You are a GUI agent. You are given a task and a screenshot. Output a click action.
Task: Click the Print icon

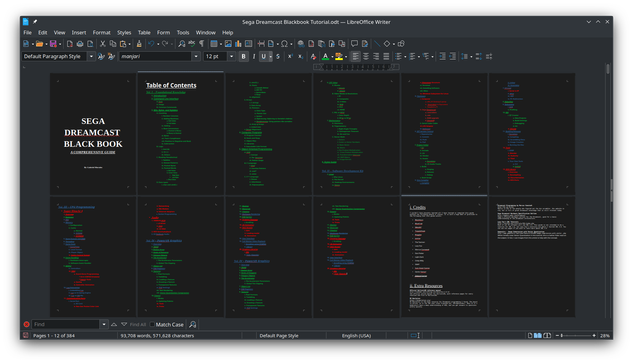(x=80, y=44)
